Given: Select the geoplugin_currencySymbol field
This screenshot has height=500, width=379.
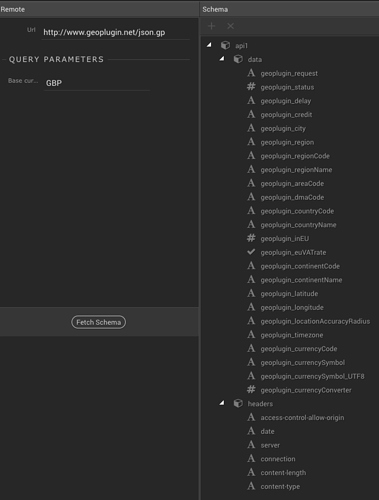Looking at the screenshot, I should [303, 362].
